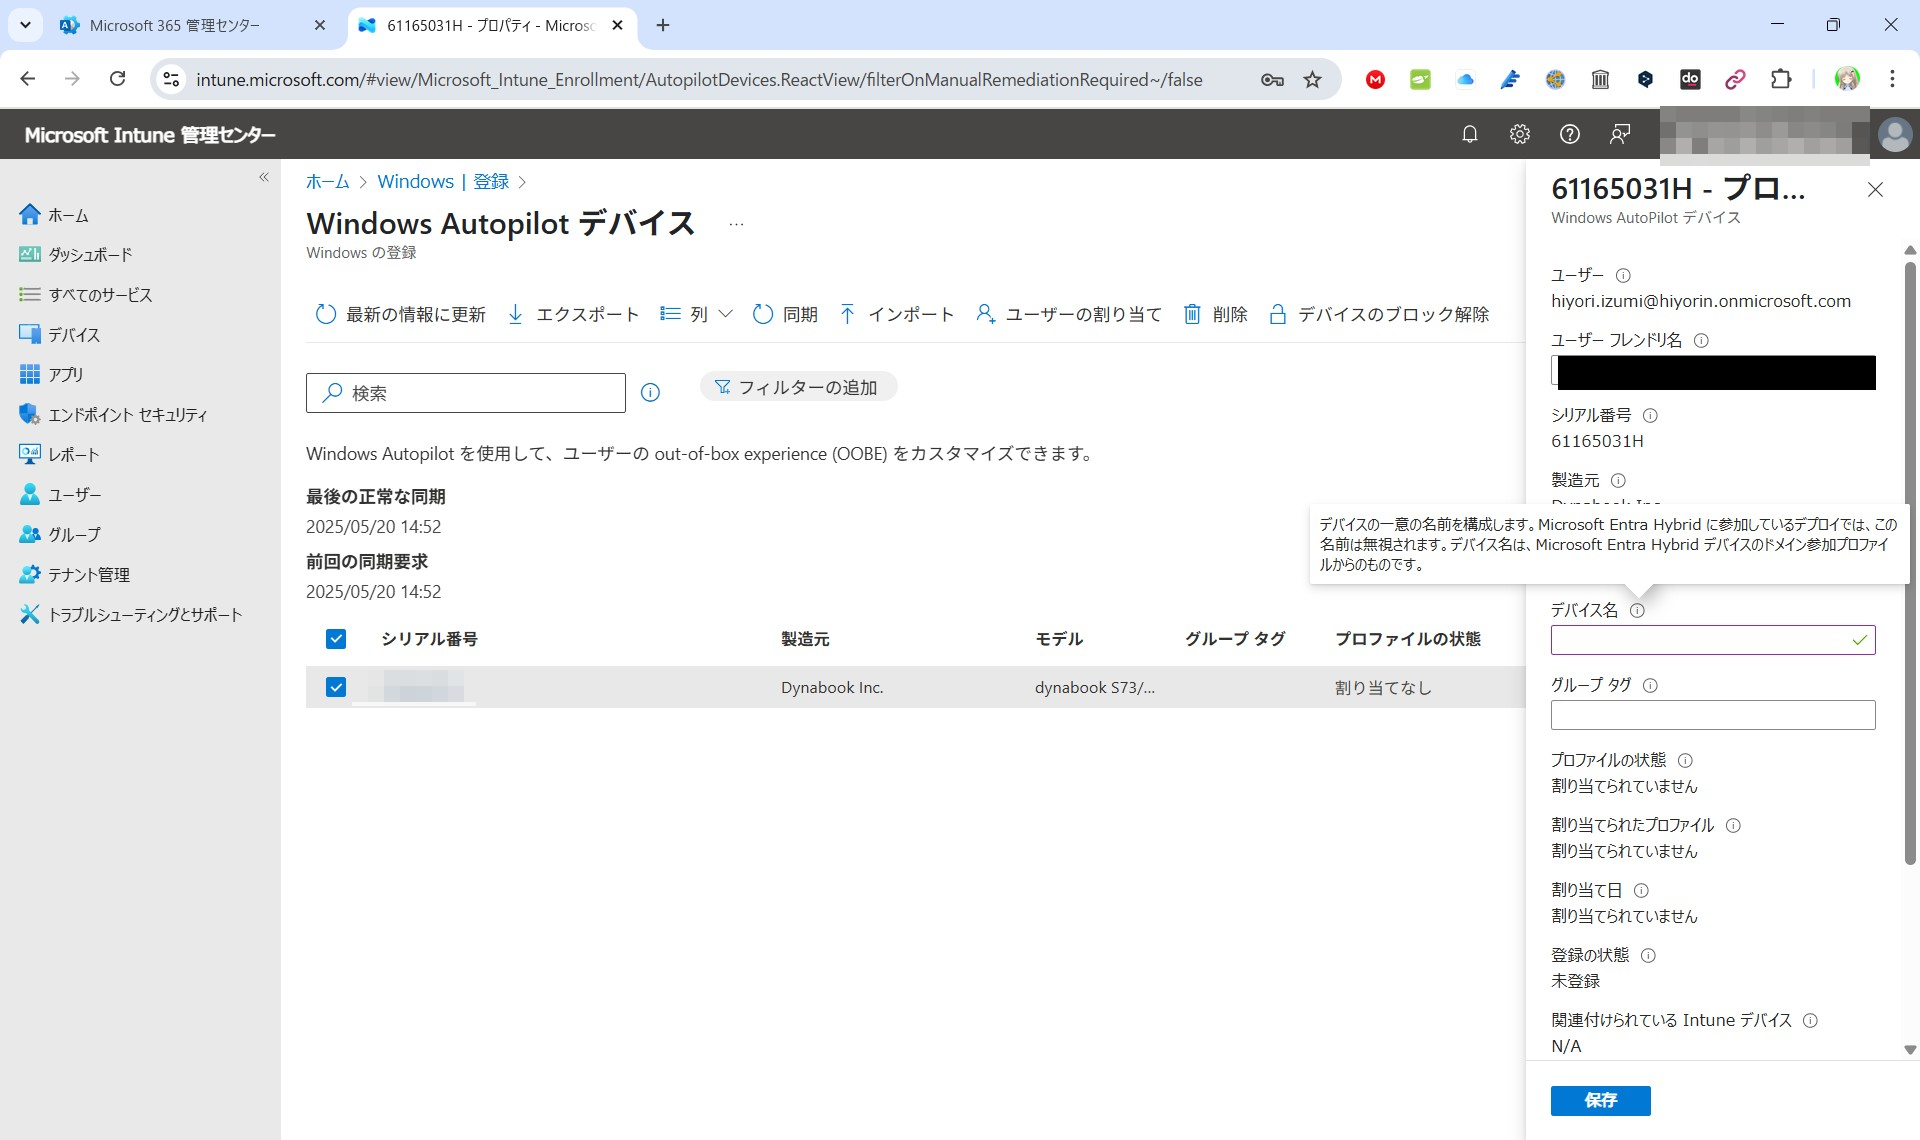Click フィルターの追加 button
Image resolution: width=1920 pixels, height=1140 pixels.
click(x=798, y=387)
